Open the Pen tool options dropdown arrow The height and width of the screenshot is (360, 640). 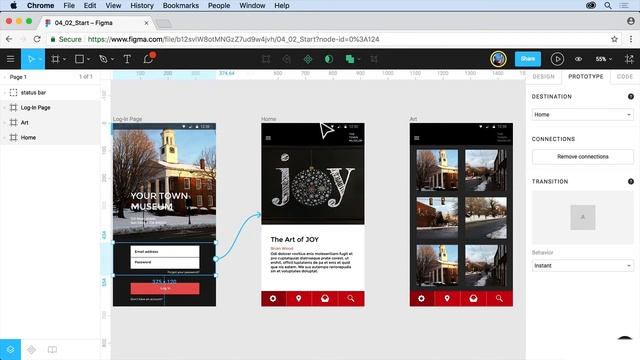click(113, 60)
